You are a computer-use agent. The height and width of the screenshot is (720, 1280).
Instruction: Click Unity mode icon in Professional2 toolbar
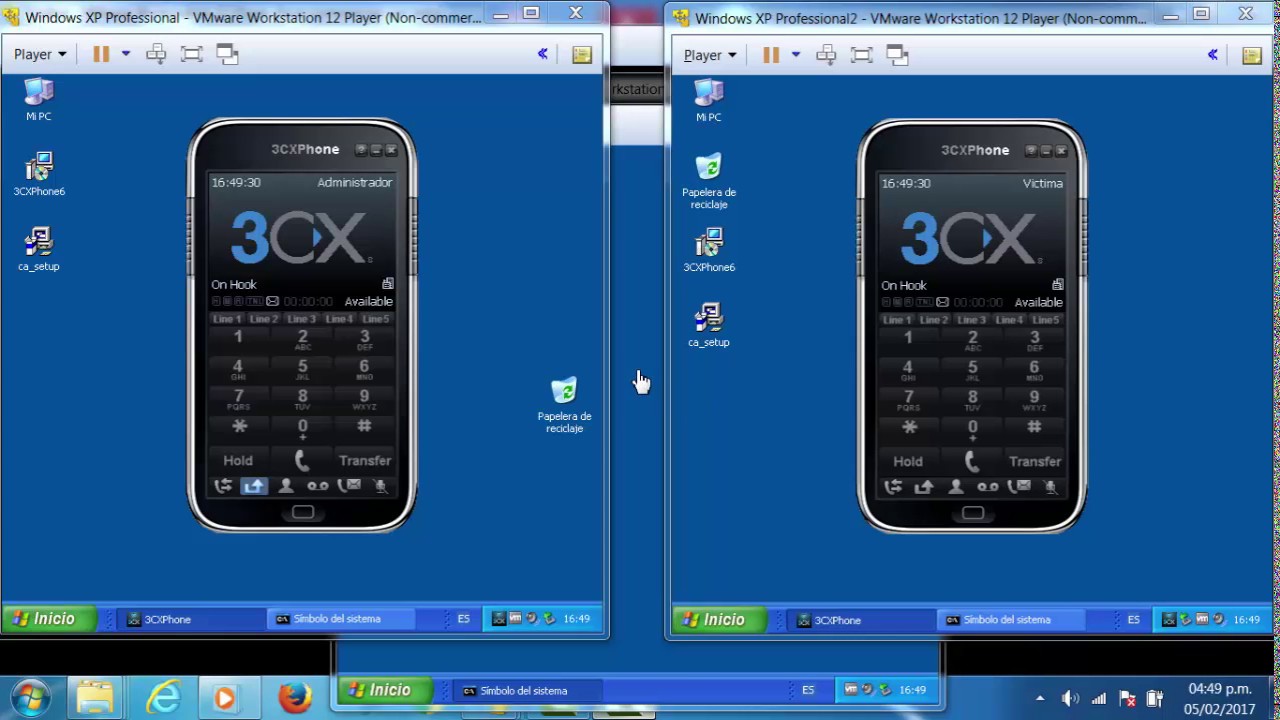coord(898,55)
